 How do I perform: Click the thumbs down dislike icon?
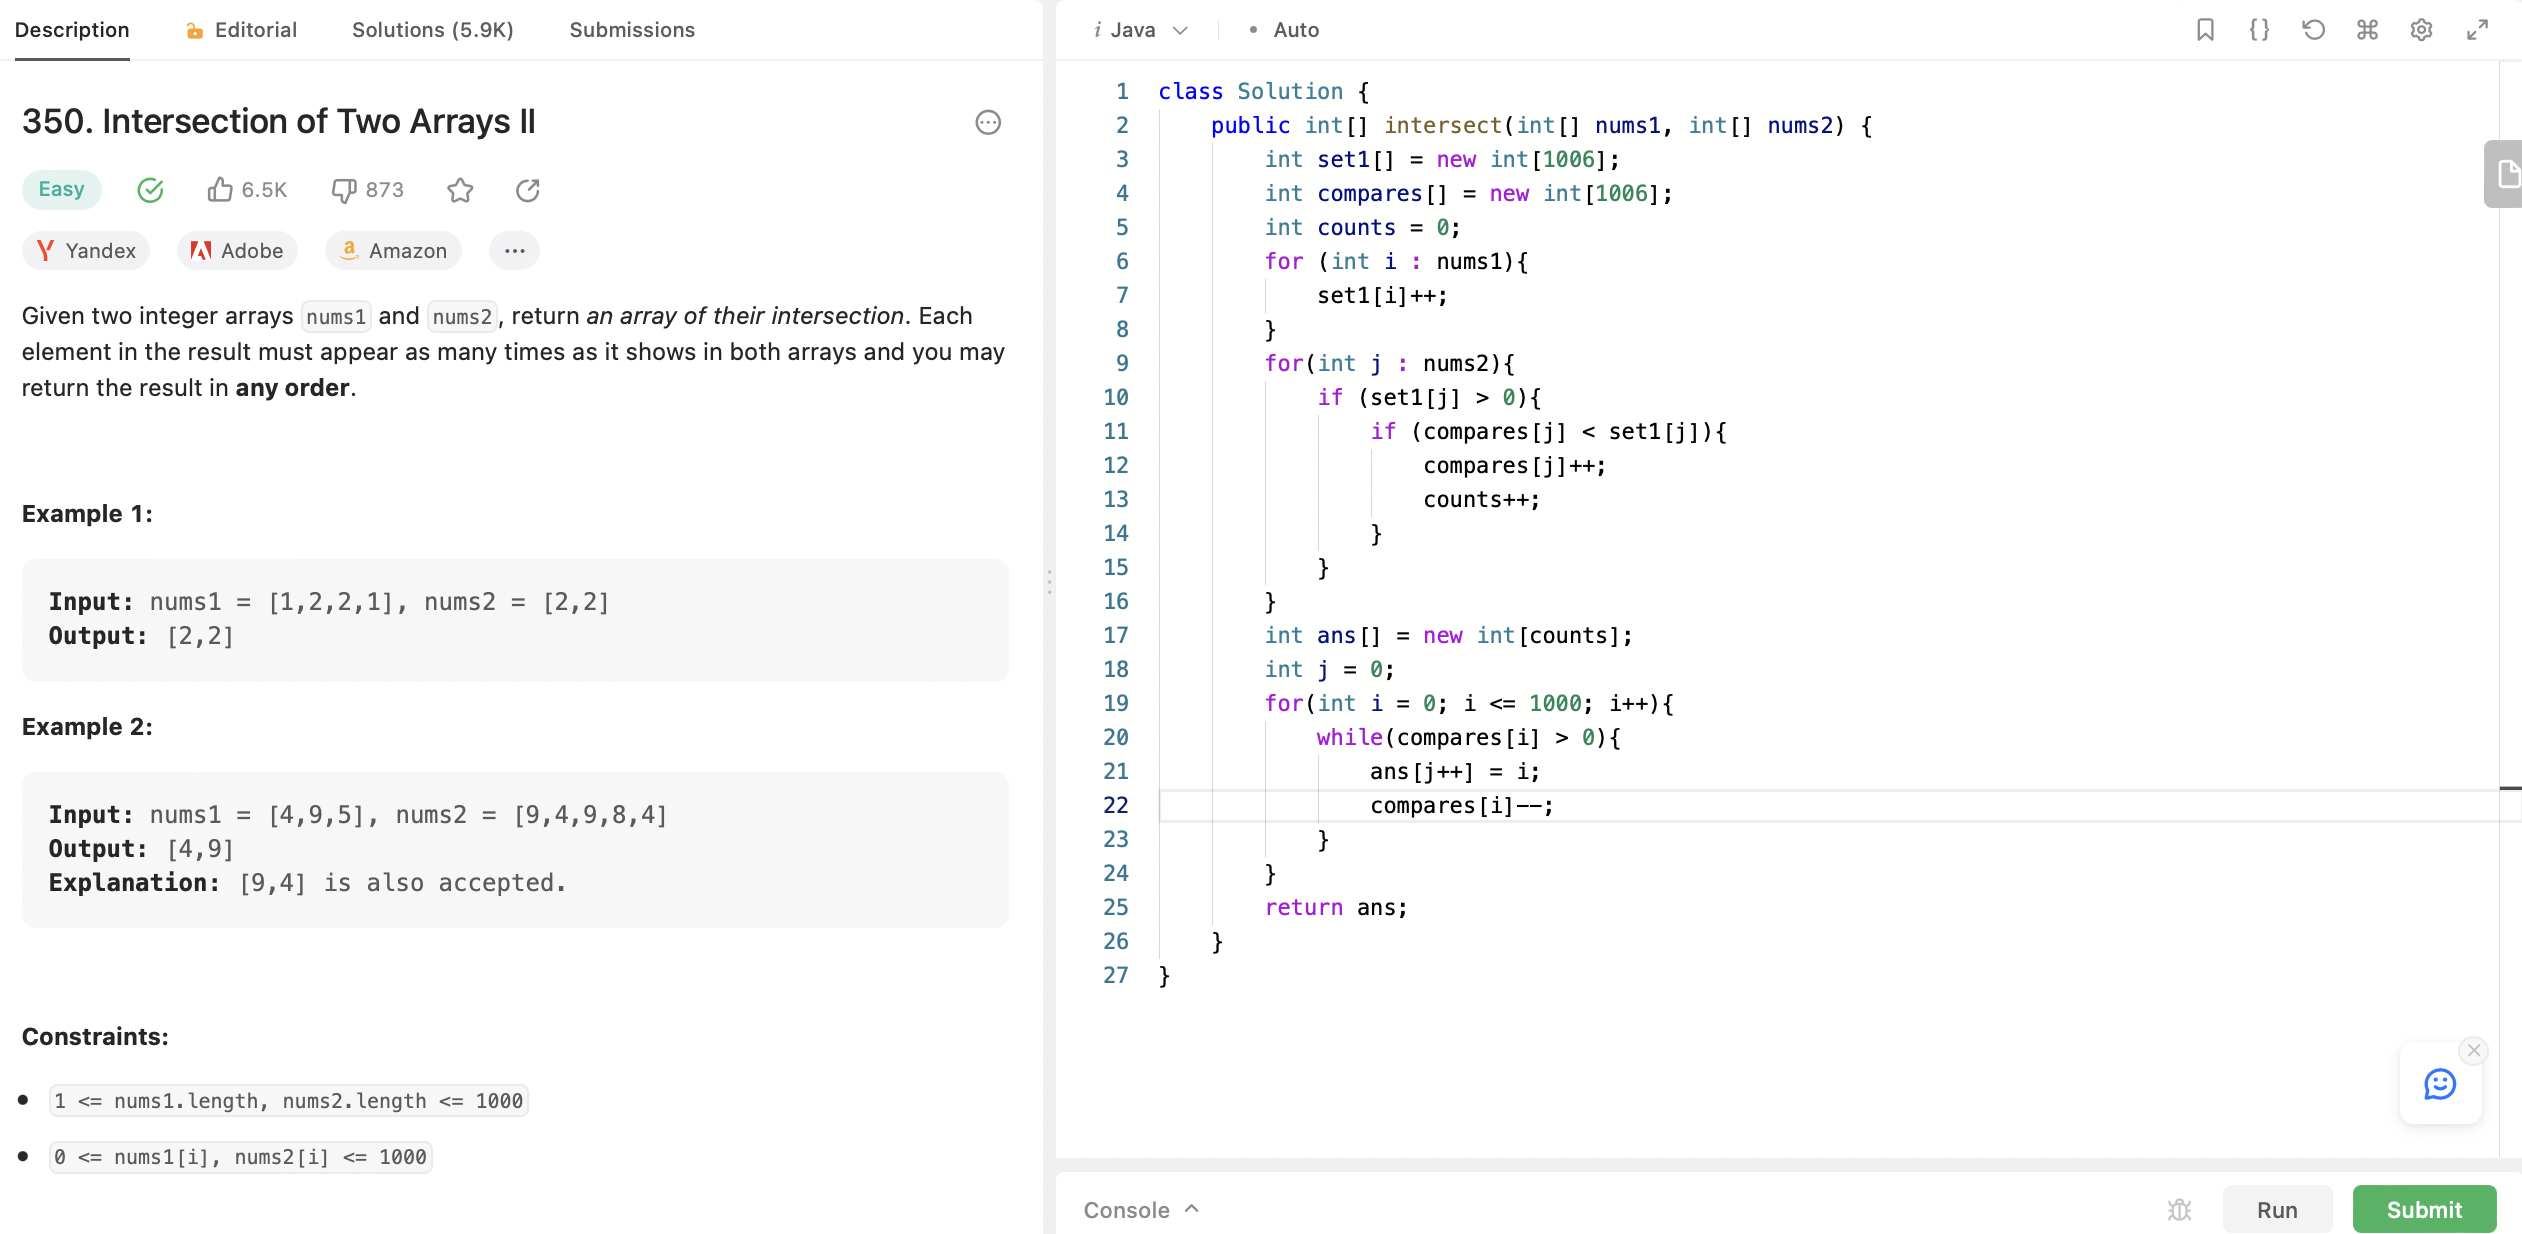344,190
